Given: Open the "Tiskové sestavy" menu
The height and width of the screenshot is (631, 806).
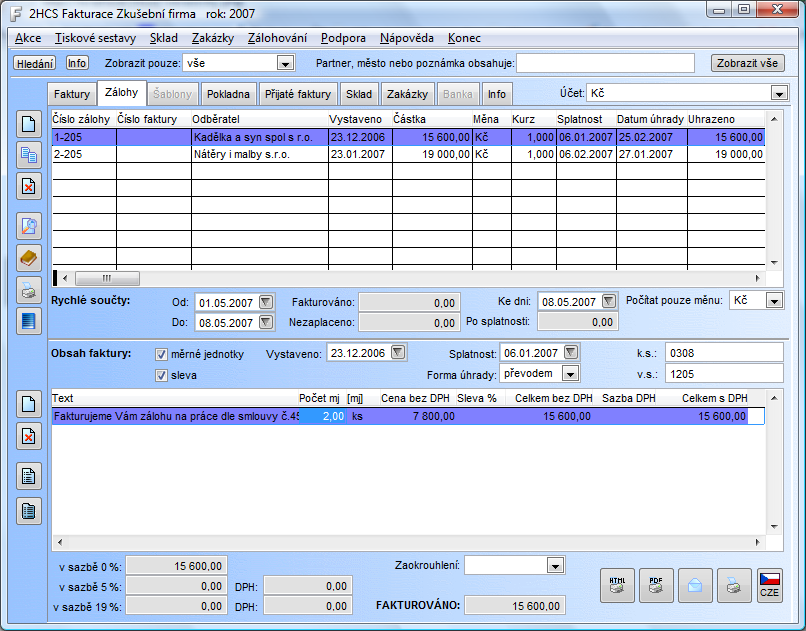Looking at the screenshot, I should pyautogui.click(x=97, y=38).
